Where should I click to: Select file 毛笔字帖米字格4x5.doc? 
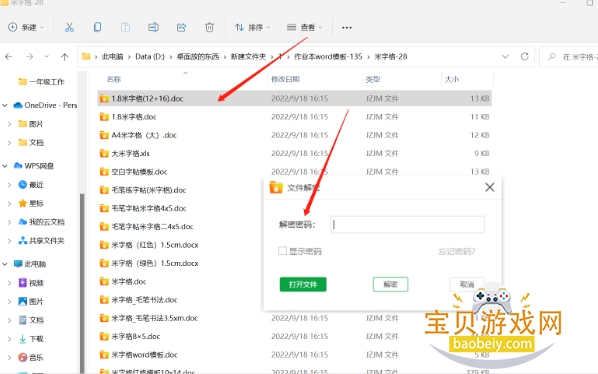148,208
